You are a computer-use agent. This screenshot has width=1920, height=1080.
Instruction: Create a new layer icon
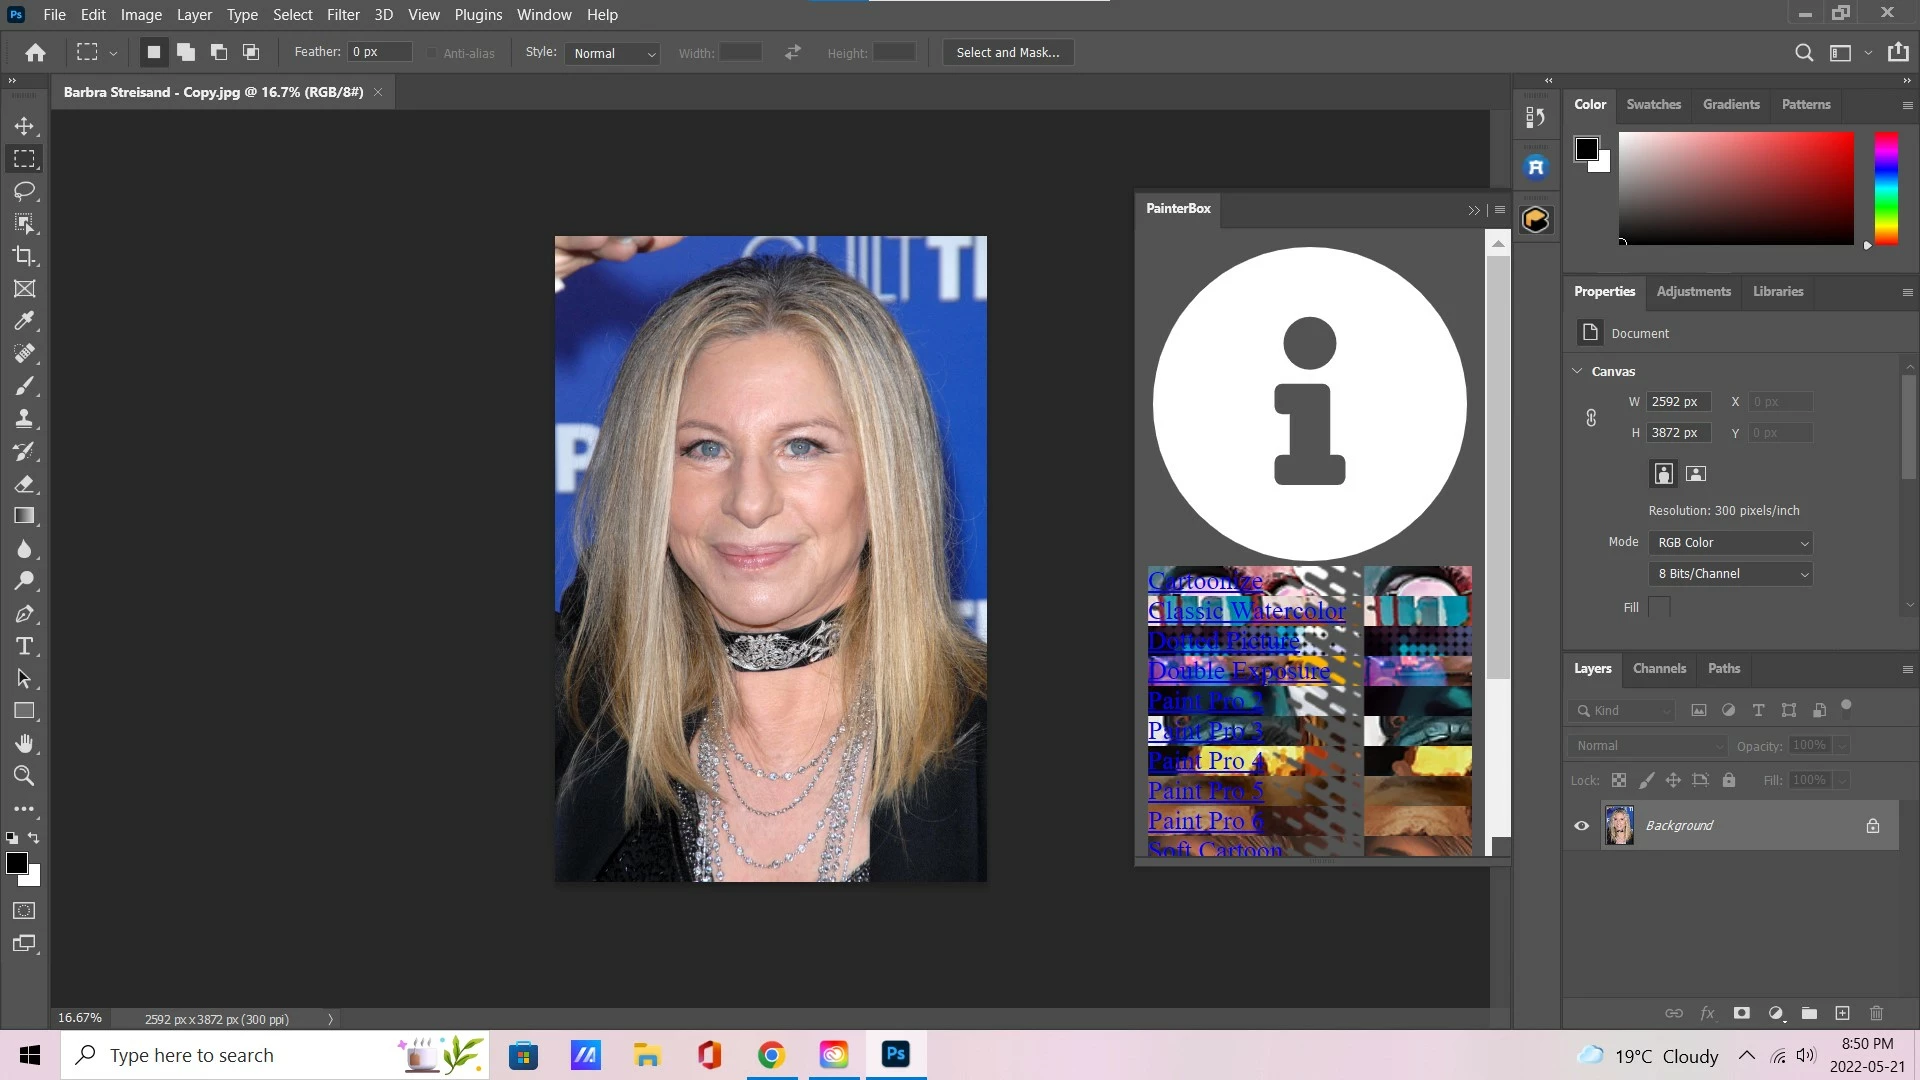[1842, 1013]
